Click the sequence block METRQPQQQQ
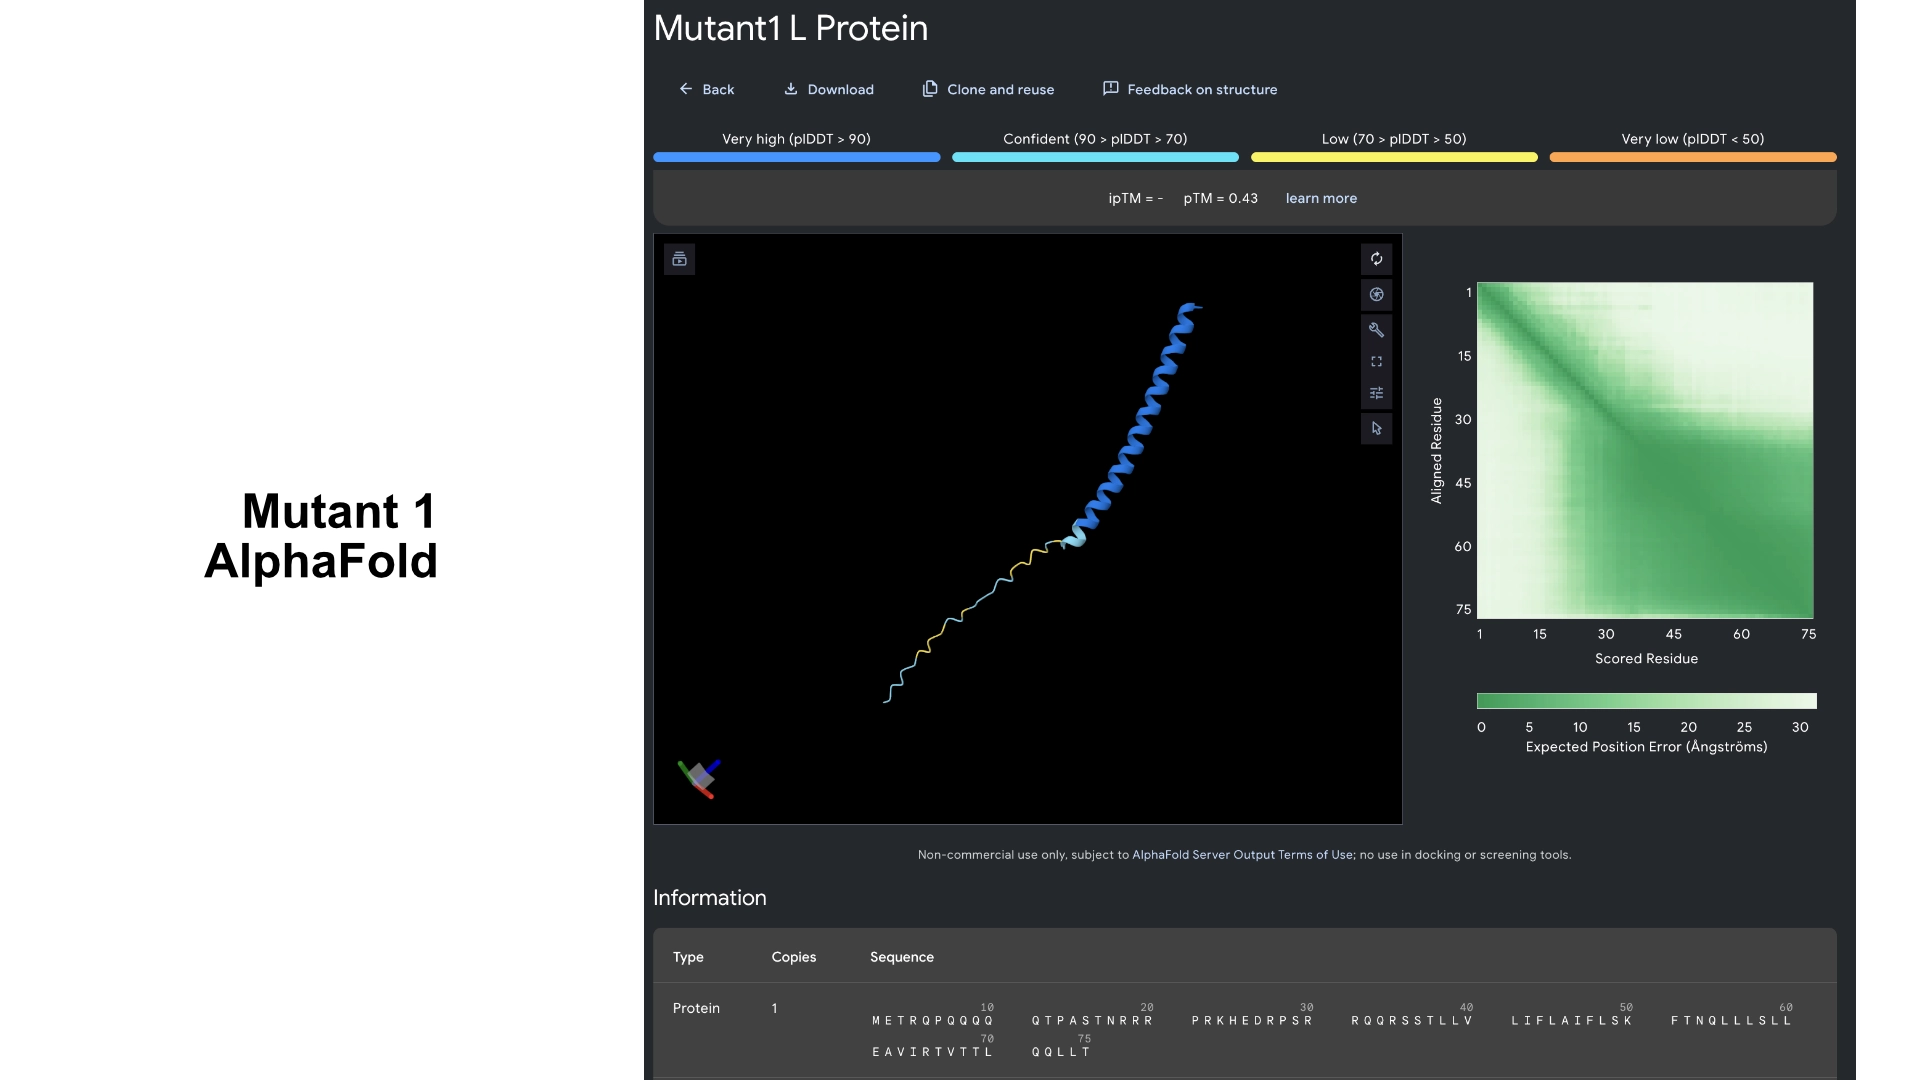Screen dimensions: 1920x1080 point(933,1020)
